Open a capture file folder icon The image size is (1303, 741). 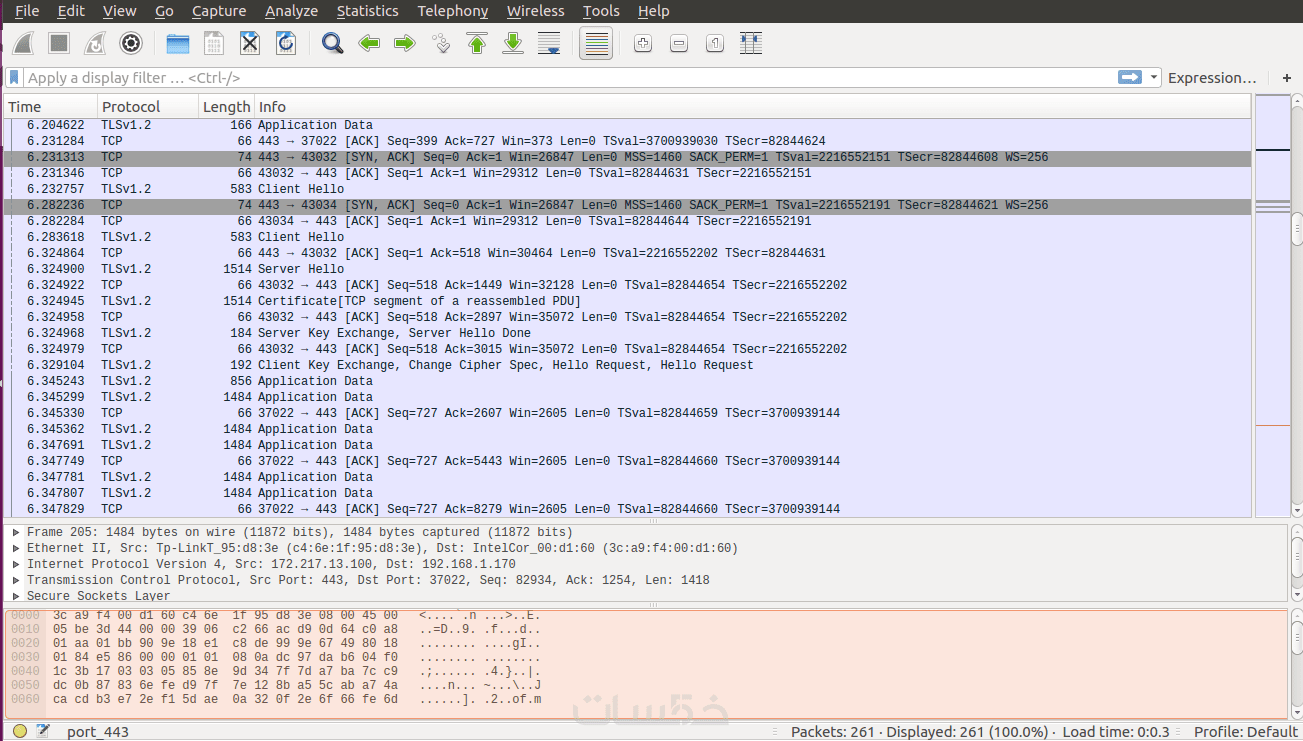(x=178, y=43)
